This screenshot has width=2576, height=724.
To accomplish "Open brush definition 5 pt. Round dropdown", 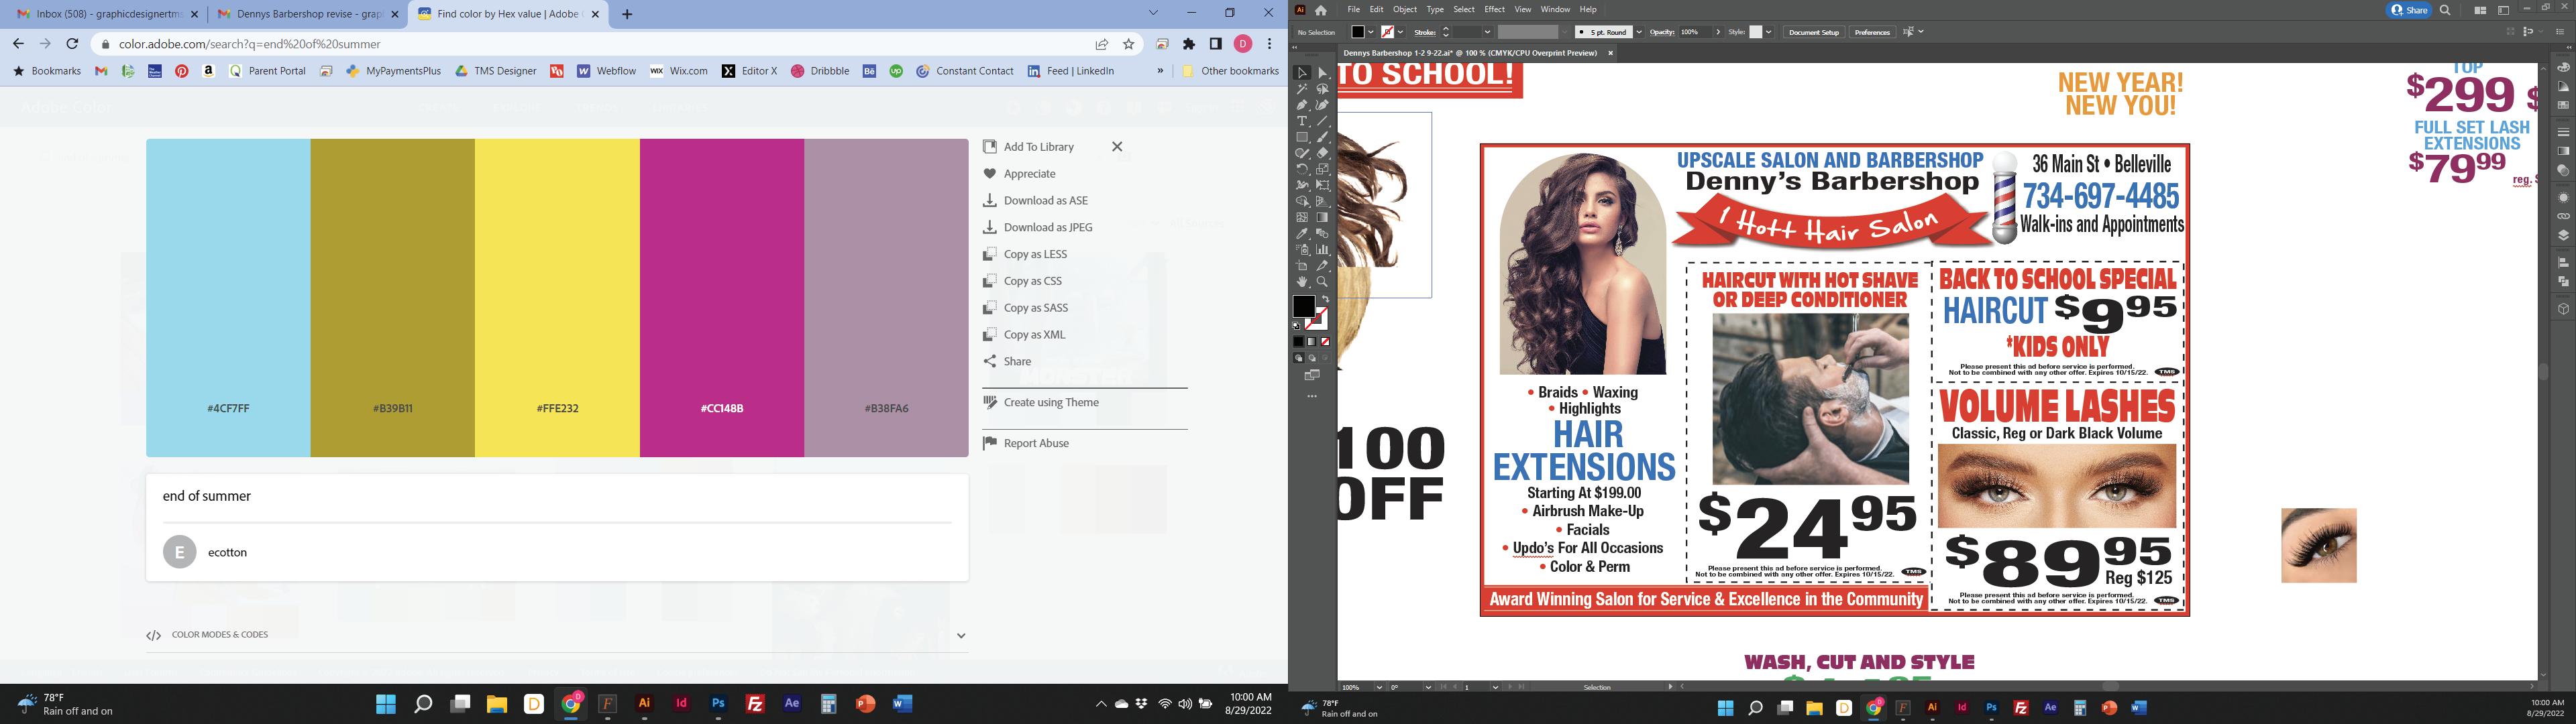I will pos(1639,32).
